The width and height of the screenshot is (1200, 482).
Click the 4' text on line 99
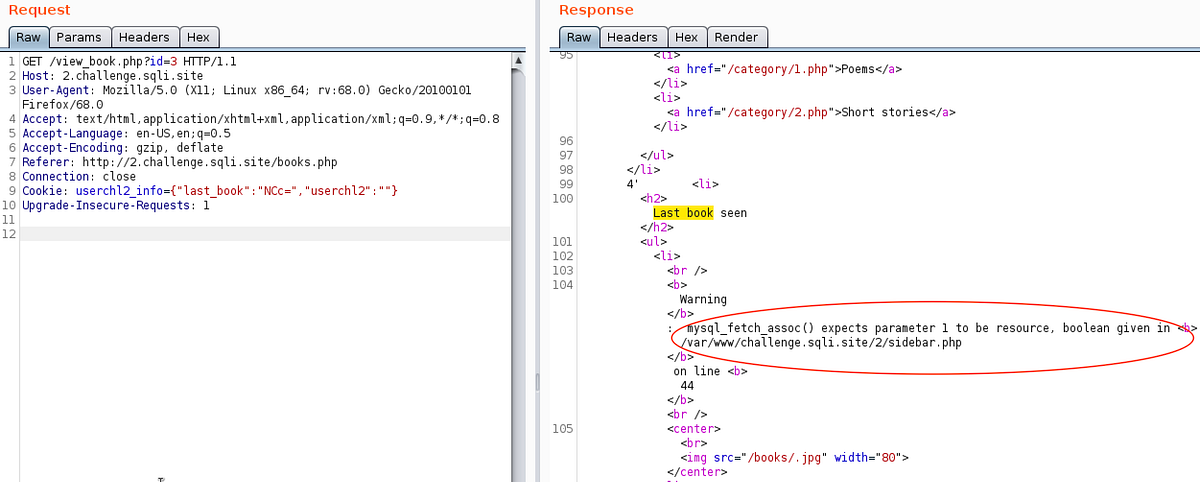coord(632,184)
